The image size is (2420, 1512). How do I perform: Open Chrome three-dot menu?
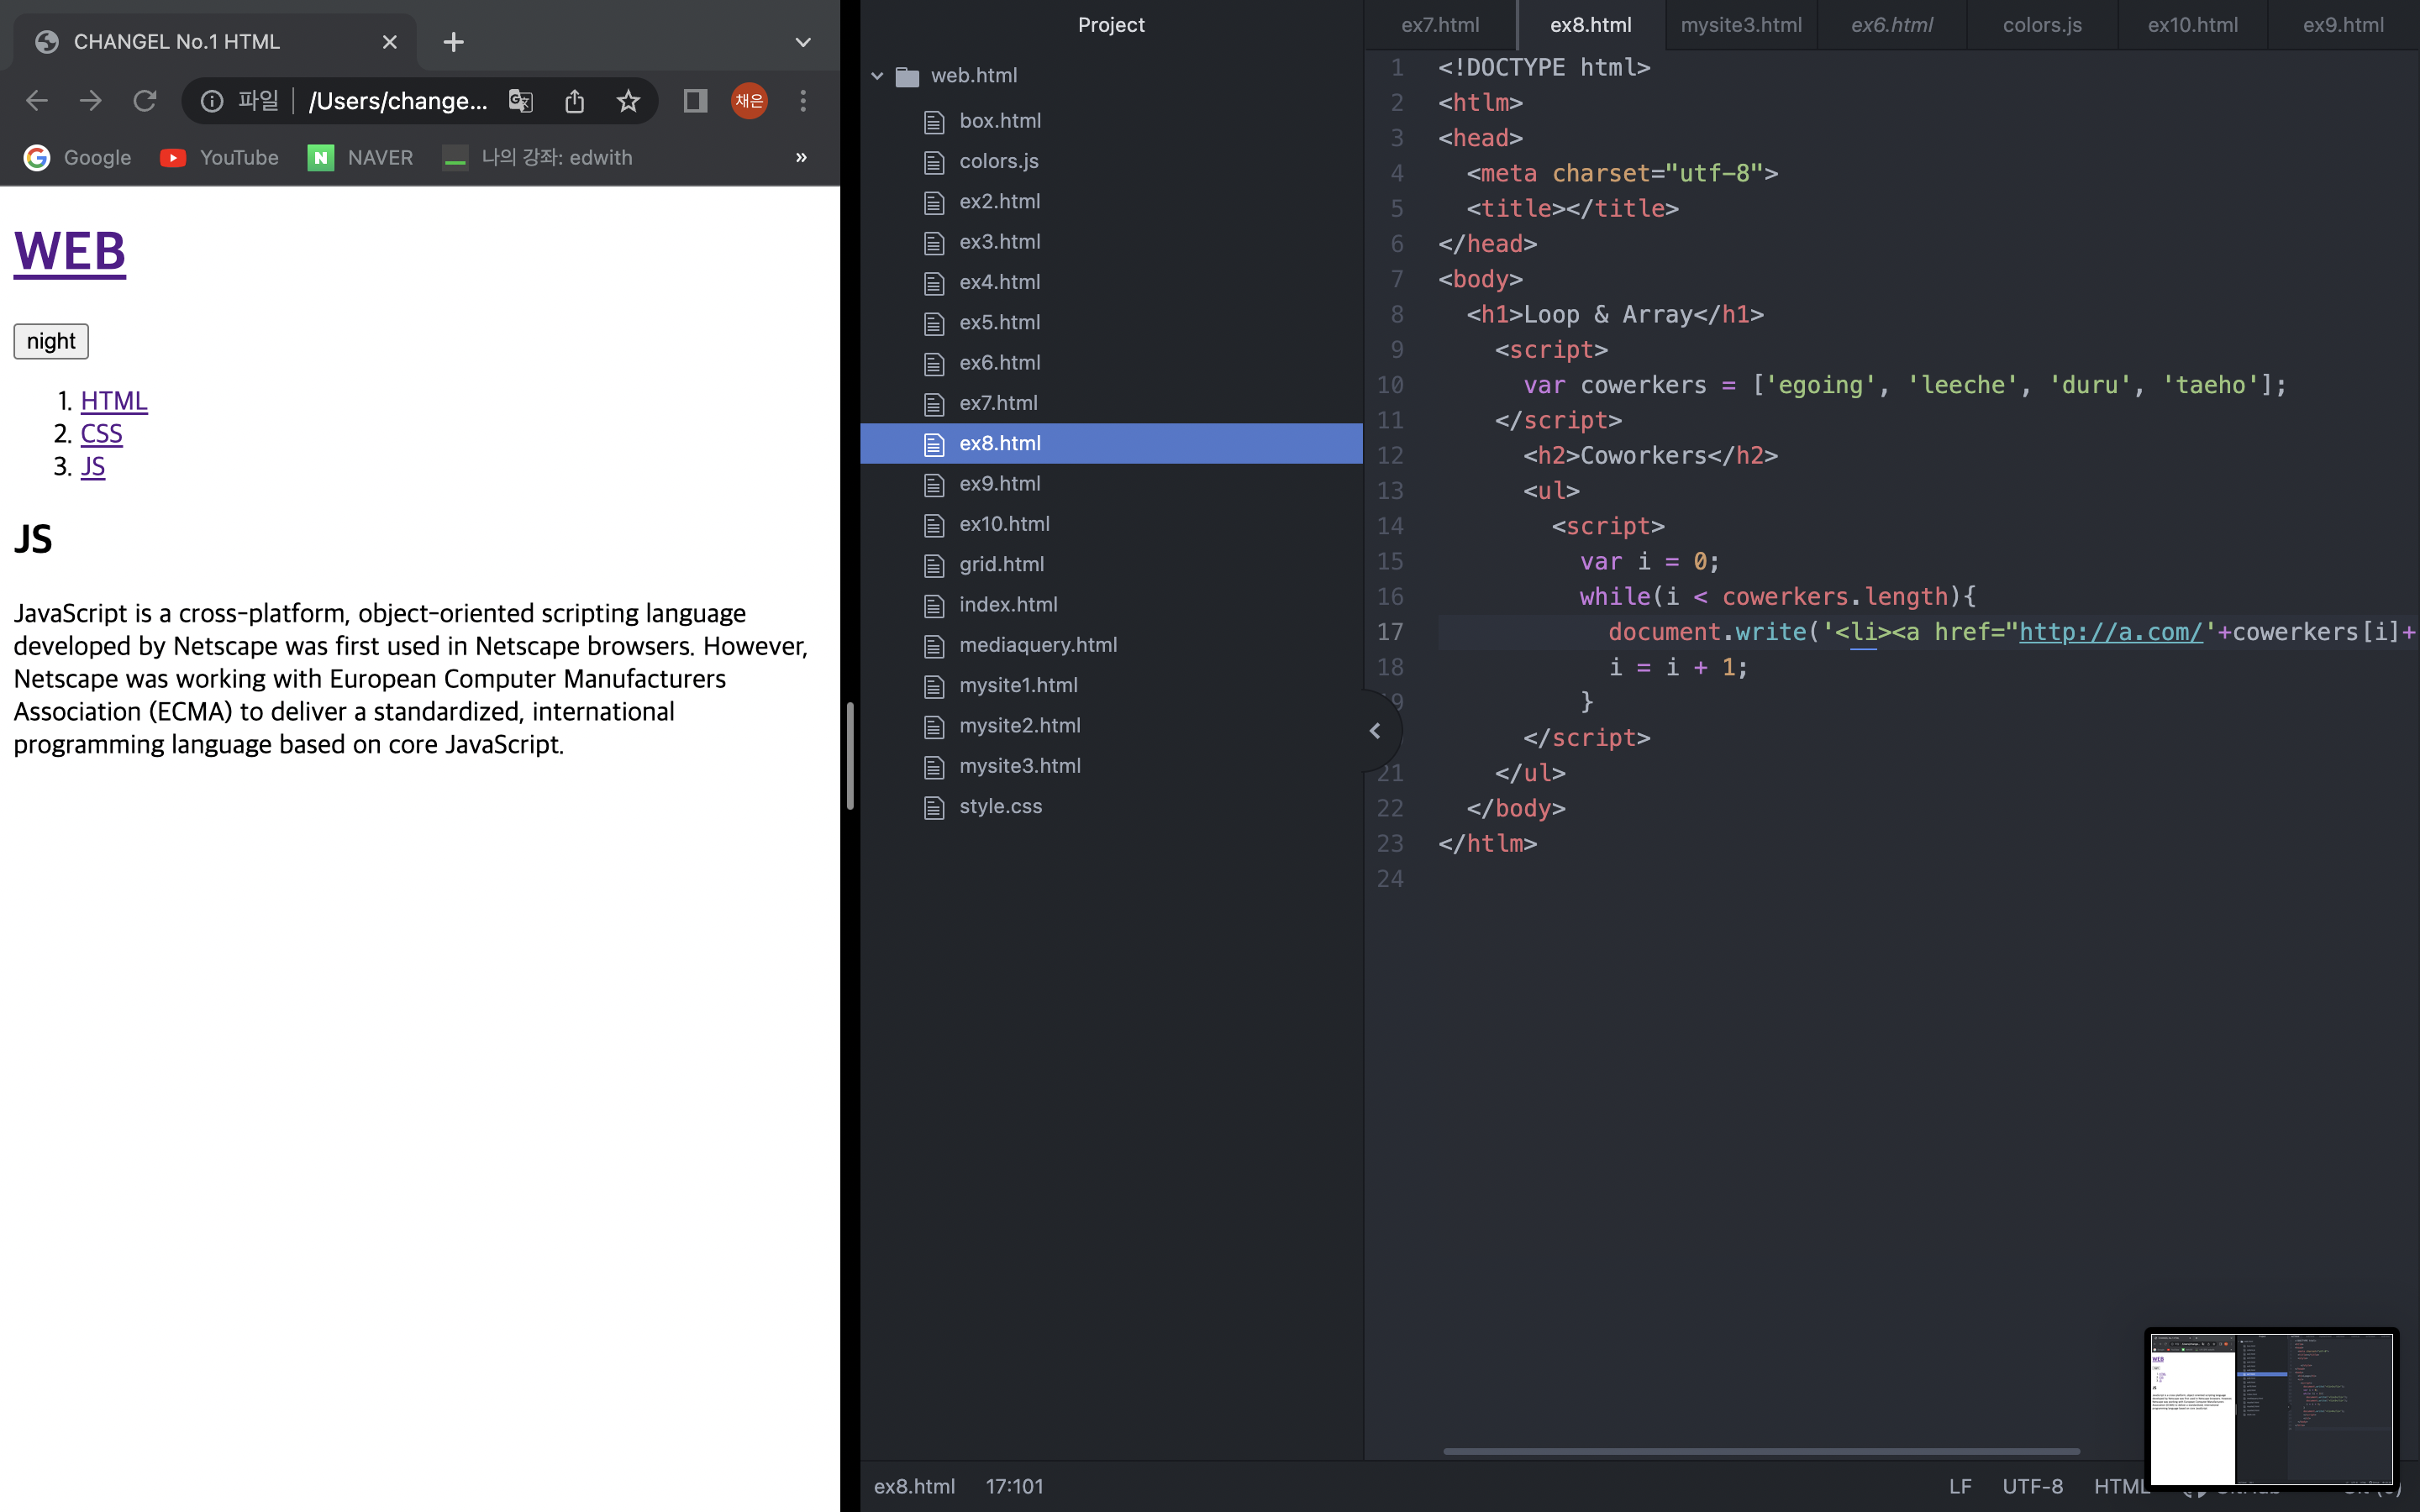pos(803,101)
